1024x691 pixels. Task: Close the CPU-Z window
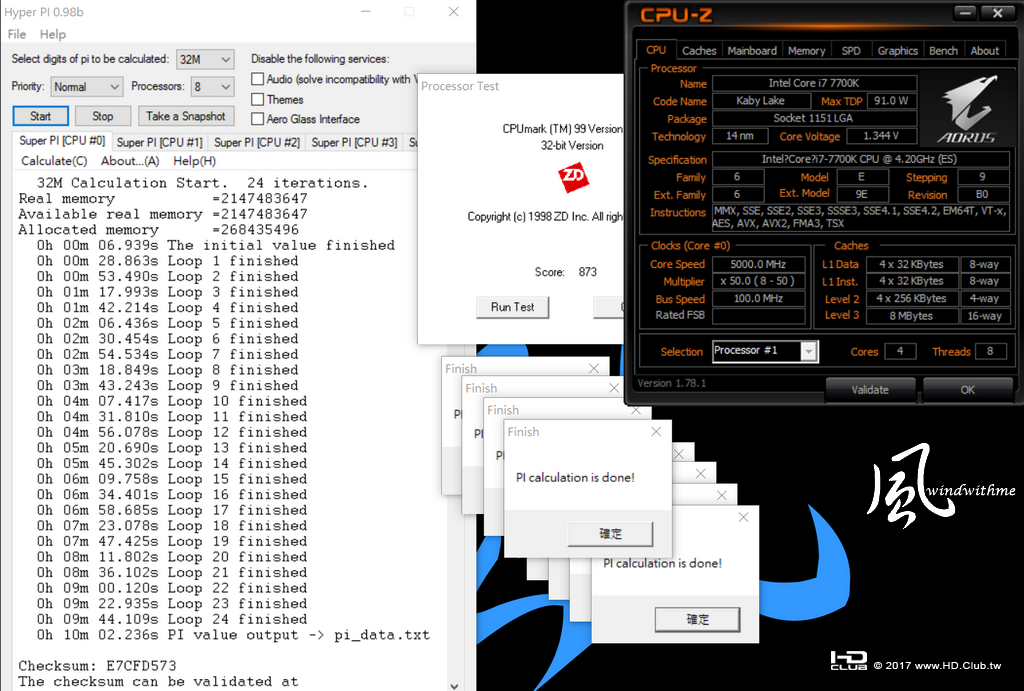[997, 13]
